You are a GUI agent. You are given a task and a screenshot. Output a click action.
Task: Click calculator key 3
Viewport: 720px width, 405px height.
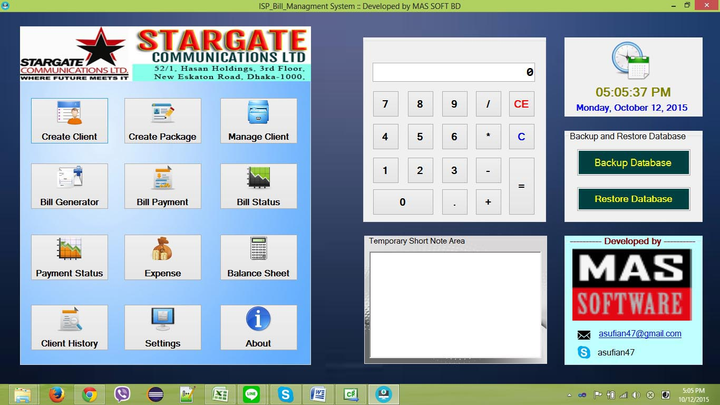click(x=454, y=170)
